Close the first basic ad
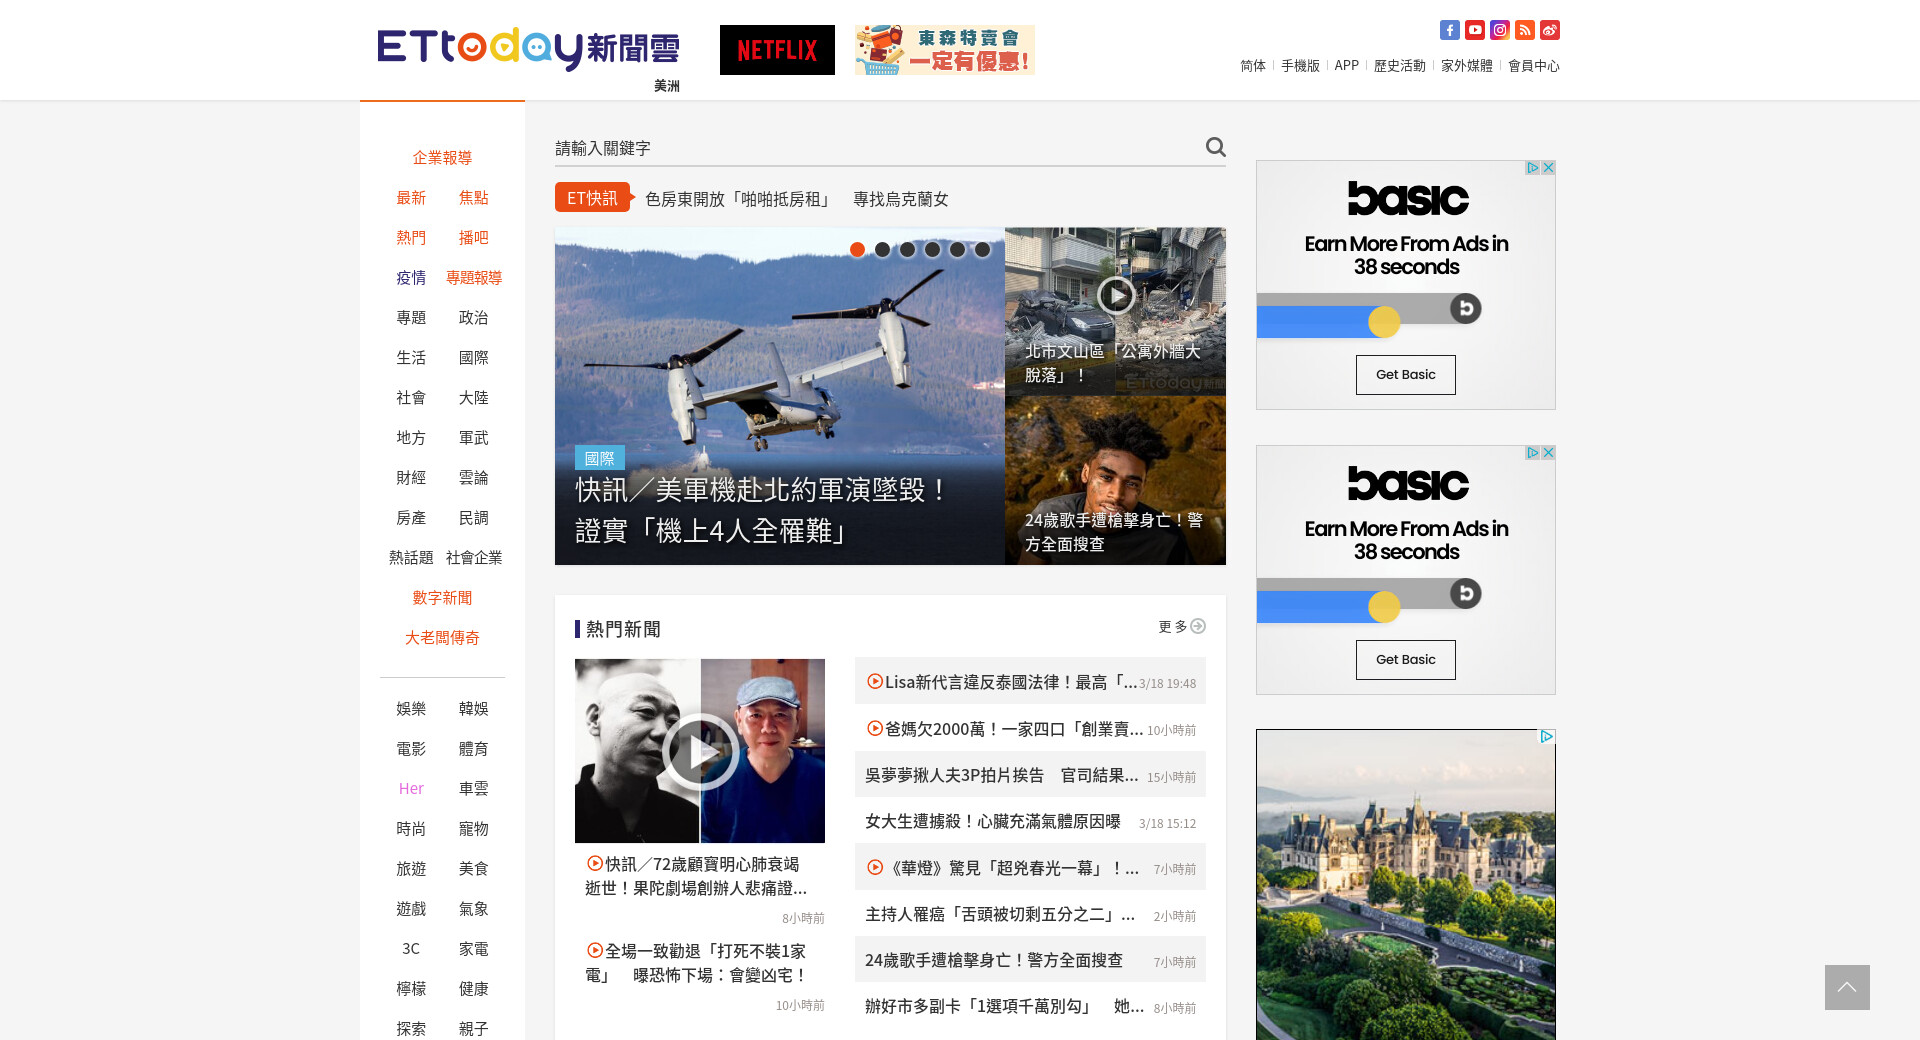The image size is (1920, 1040). point(1548,168)
